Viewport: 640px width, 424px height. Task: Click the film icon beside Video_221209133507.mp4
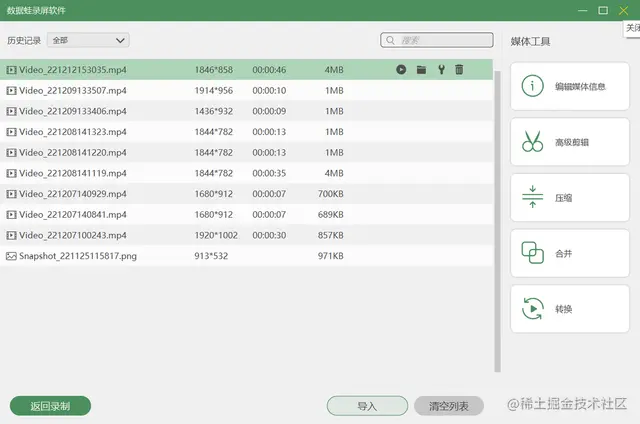(x=11, y=91)
